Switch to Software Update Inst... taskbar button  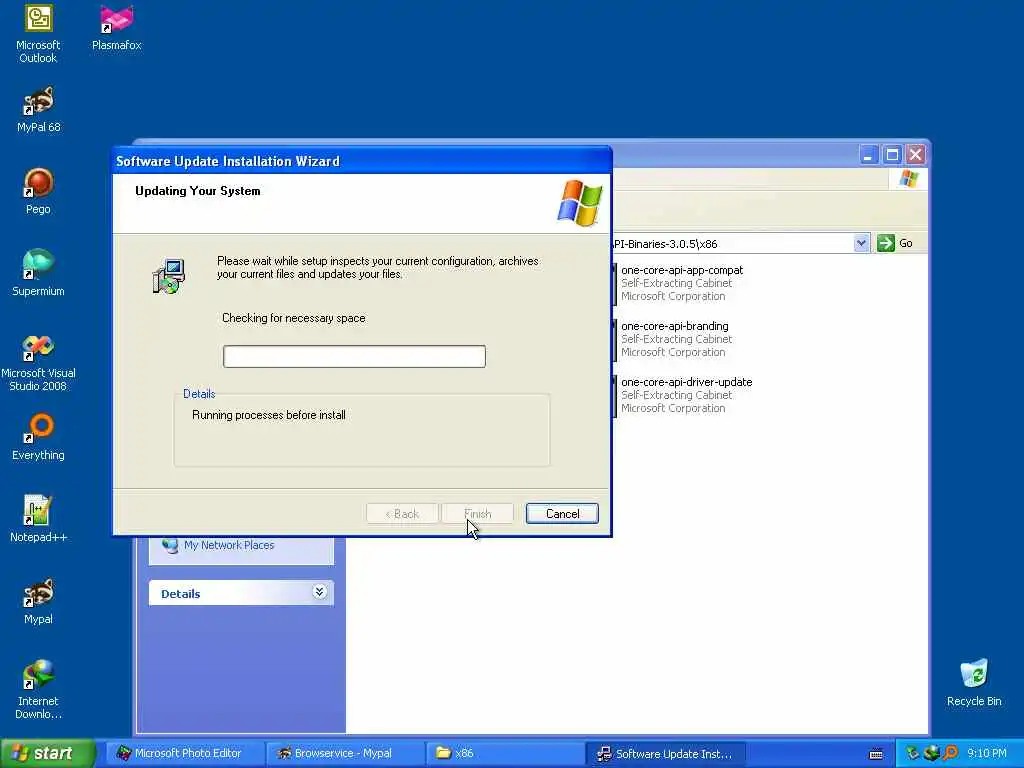[x=666, y=754]
